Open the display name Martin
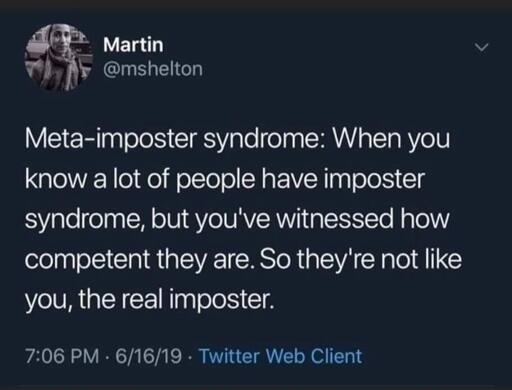Image resolution: width=512 pixels, height=390 pixels. (x=133, y=45)
